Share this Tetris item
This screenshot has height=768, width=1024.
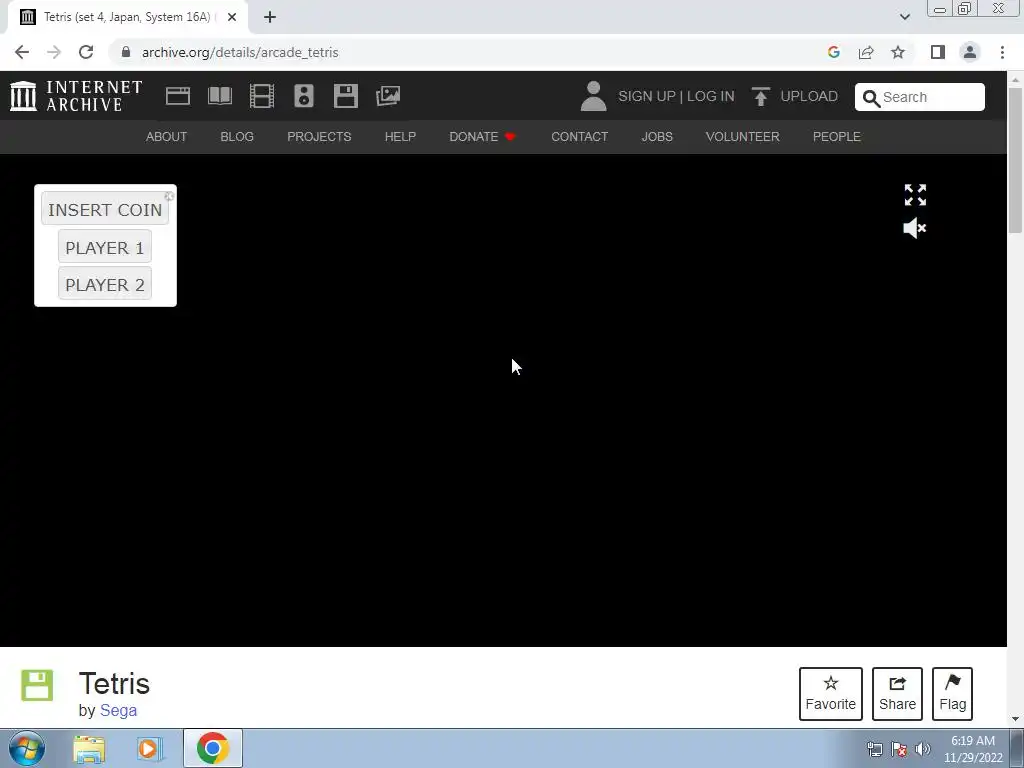(x=897, y=694)
